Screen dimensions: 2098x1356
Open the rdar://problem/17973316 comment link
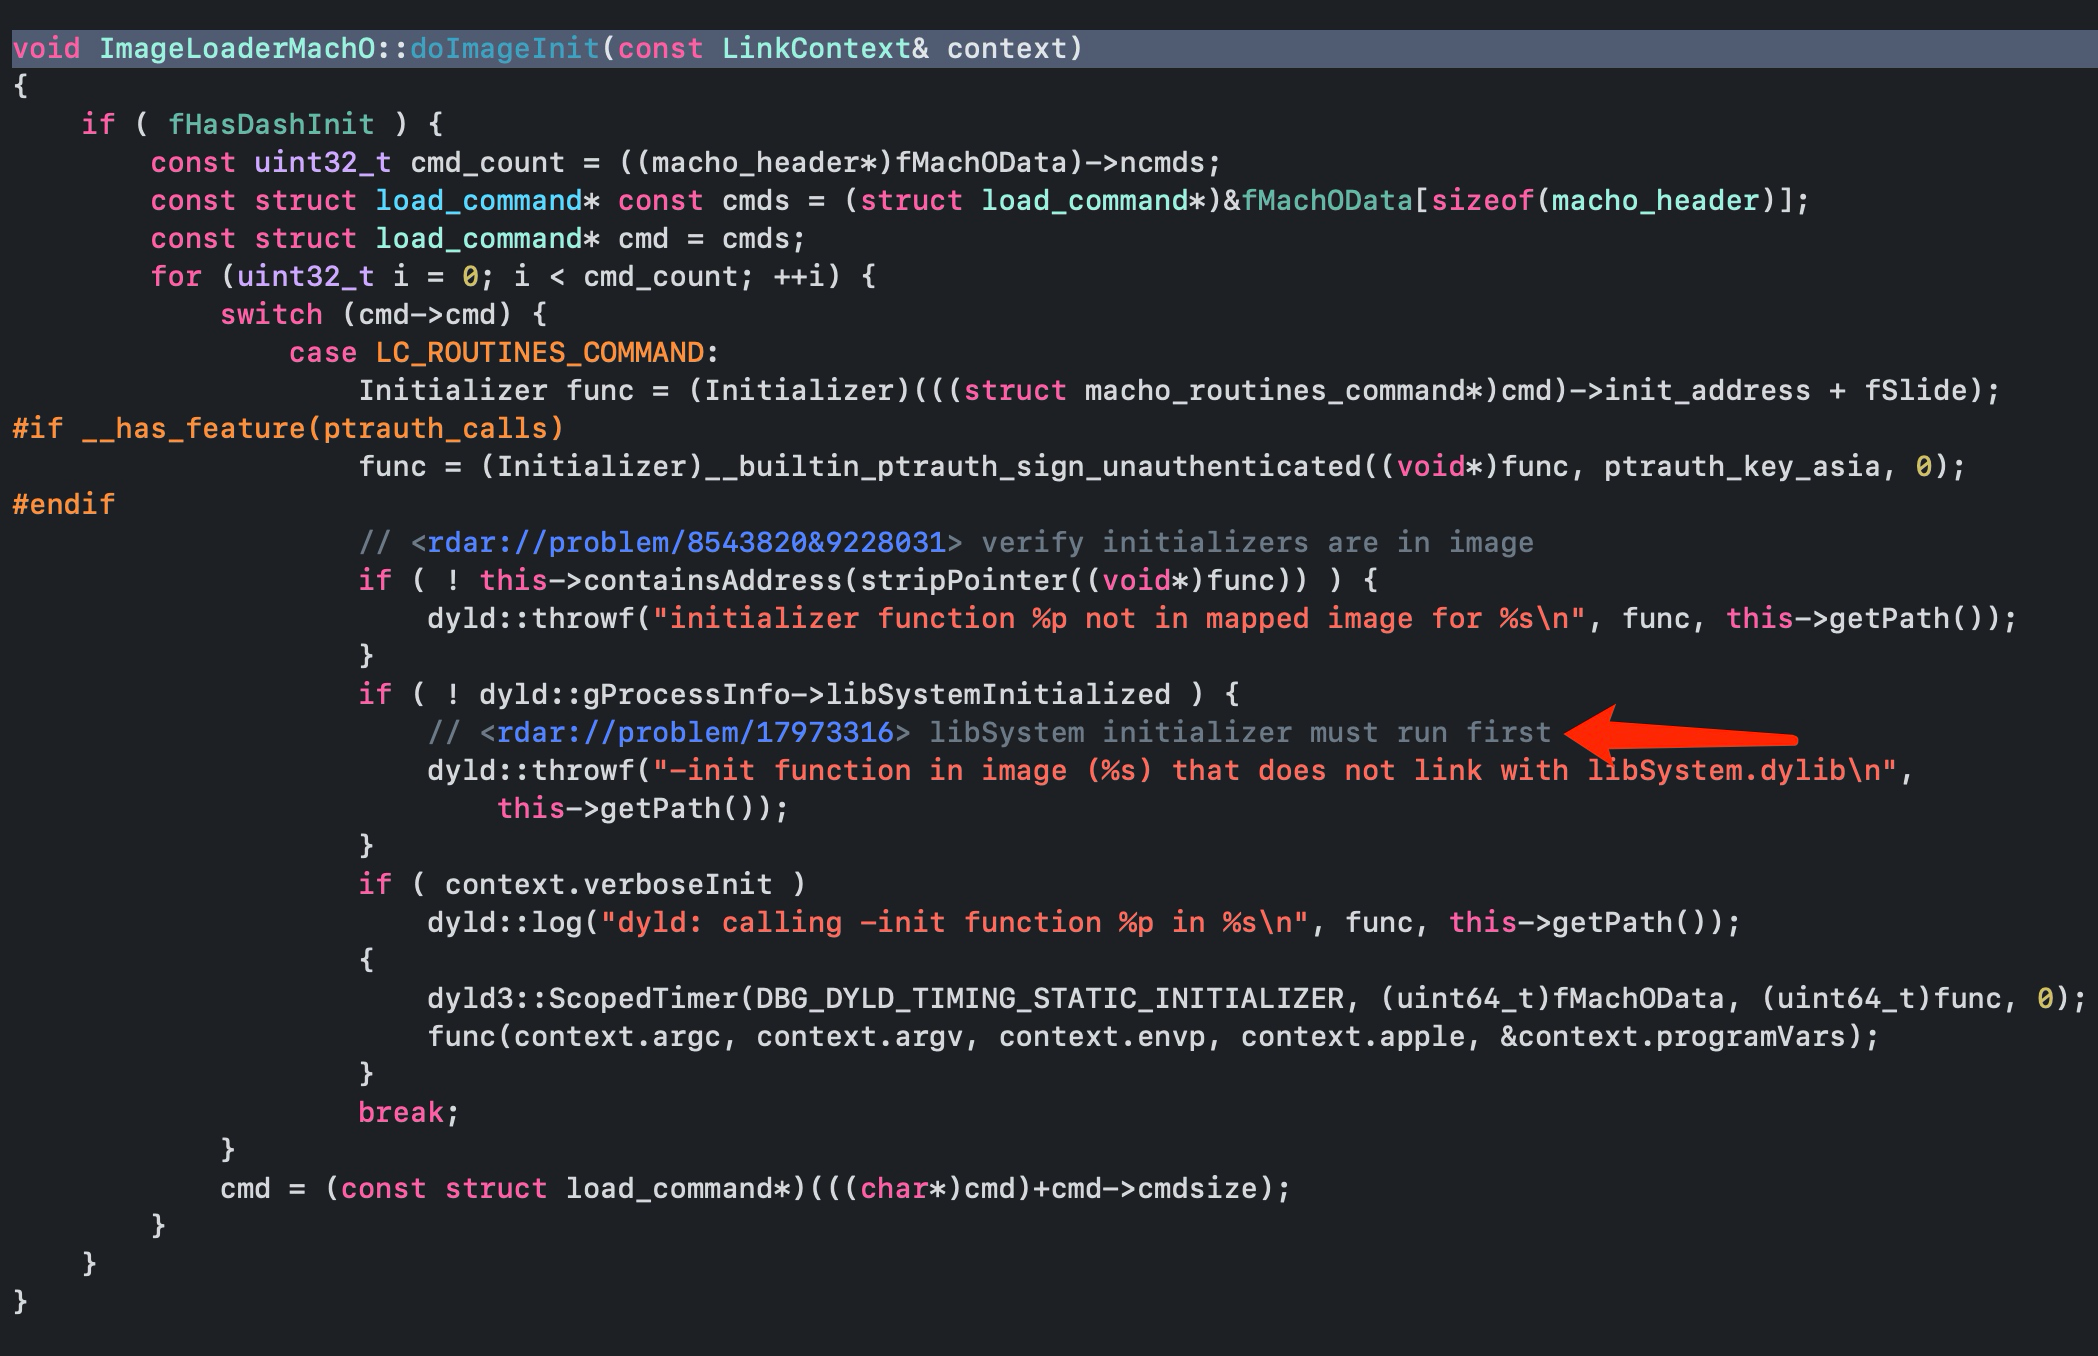click(x=694, y=733)
